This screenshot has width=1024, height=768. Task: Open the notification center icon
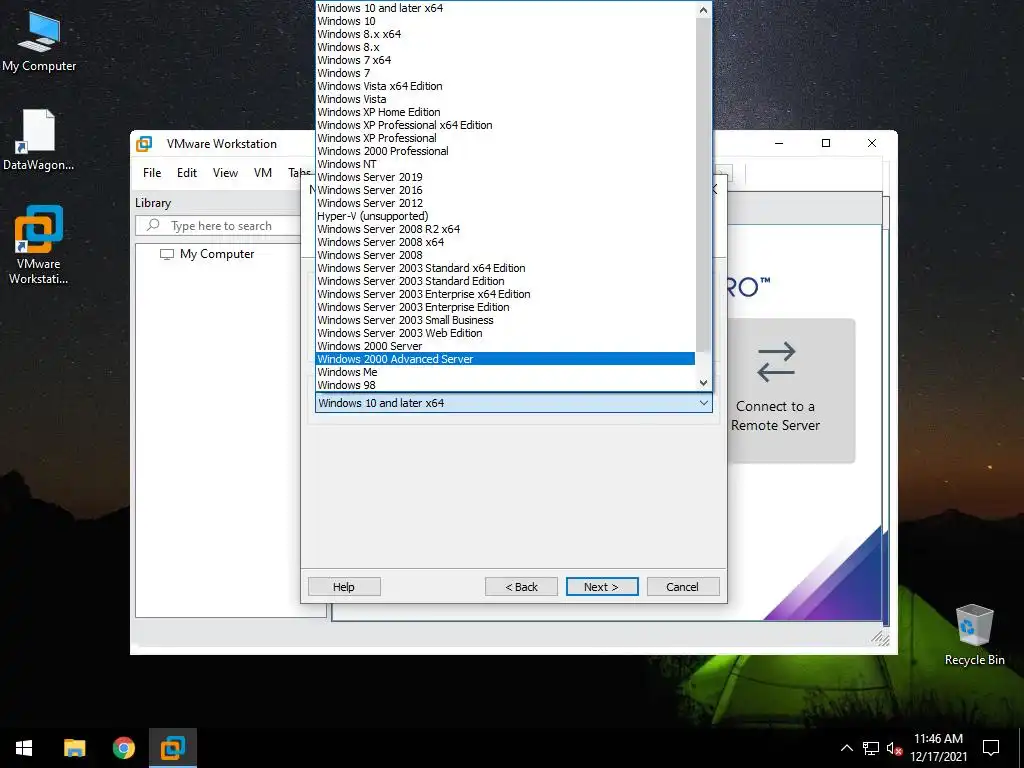click(991, 748)
